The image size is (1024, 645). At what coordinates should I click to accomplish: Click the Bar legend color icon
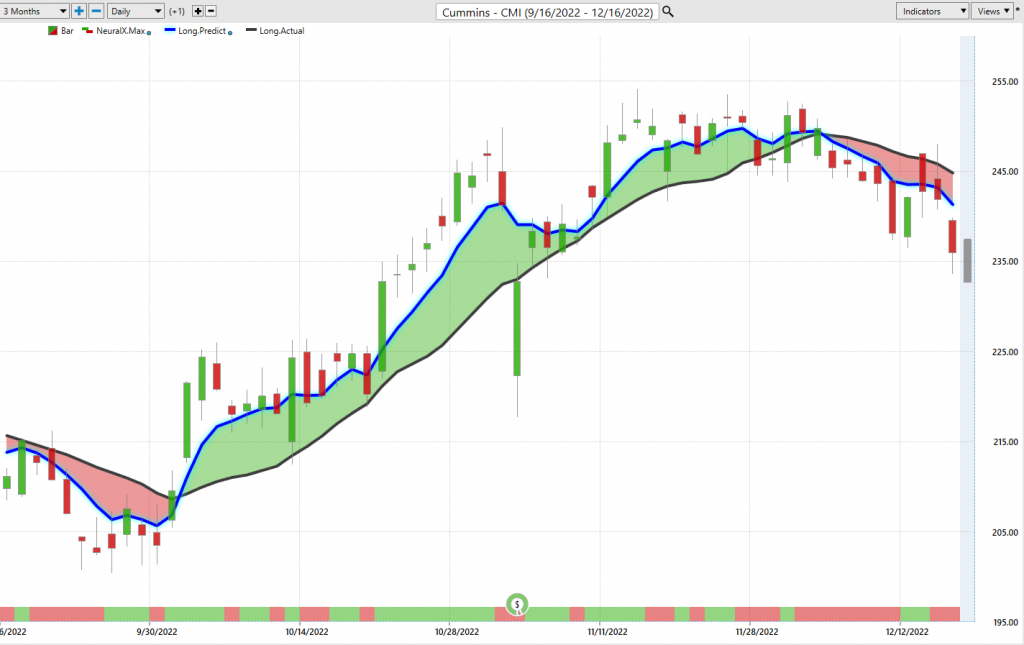[x=53, y=31]
